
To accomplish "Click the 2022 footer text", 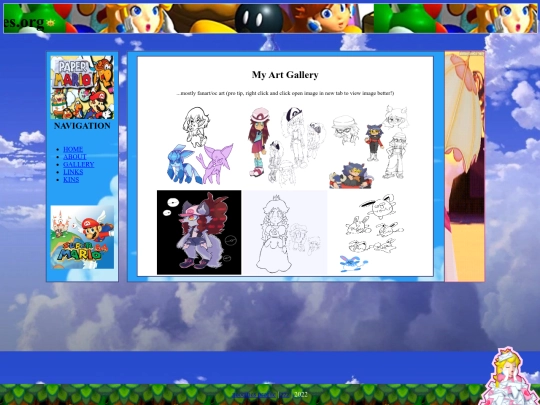I will 301,395.
